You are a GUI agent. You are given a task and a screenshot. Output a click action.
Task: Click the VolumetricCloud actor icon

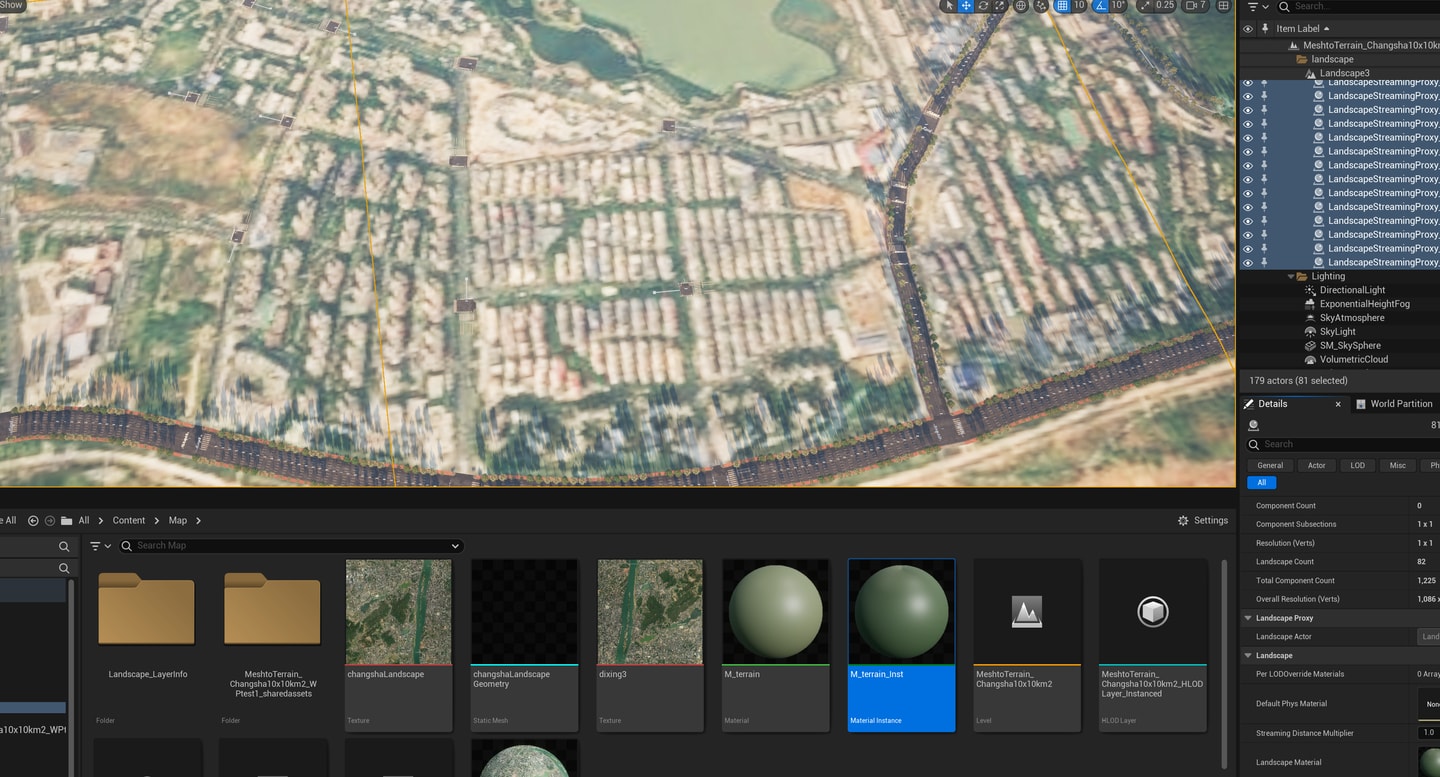pyautogui.click(x=1310, y=360)
